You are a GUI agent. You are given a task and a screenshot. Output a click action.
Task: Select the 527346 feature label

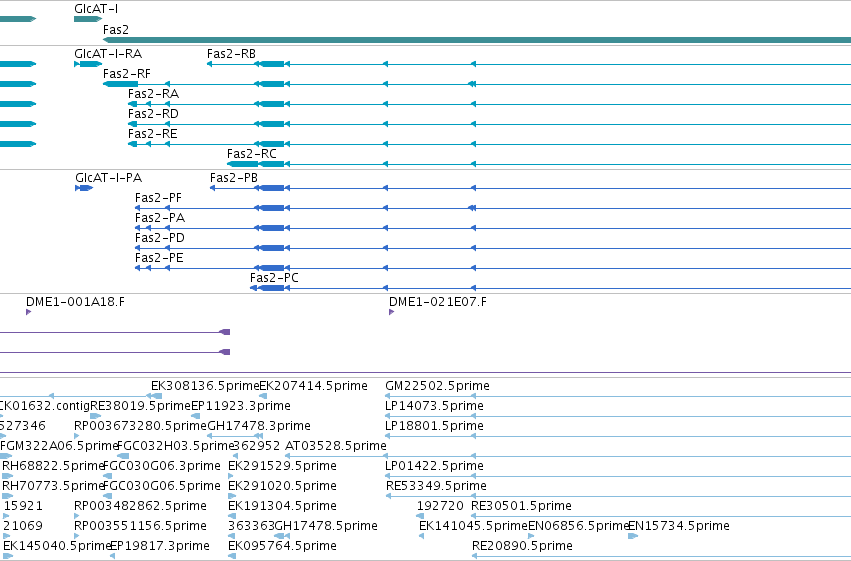tap(23, 426)
